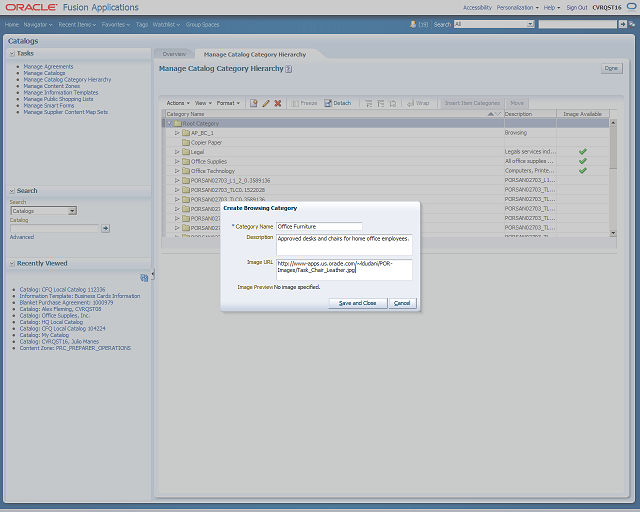Image resolution: width=640 pixels, height=512 pixels.
Task: Collapse the left pane using splitter arrow
Action: click(x=153, y=275)
